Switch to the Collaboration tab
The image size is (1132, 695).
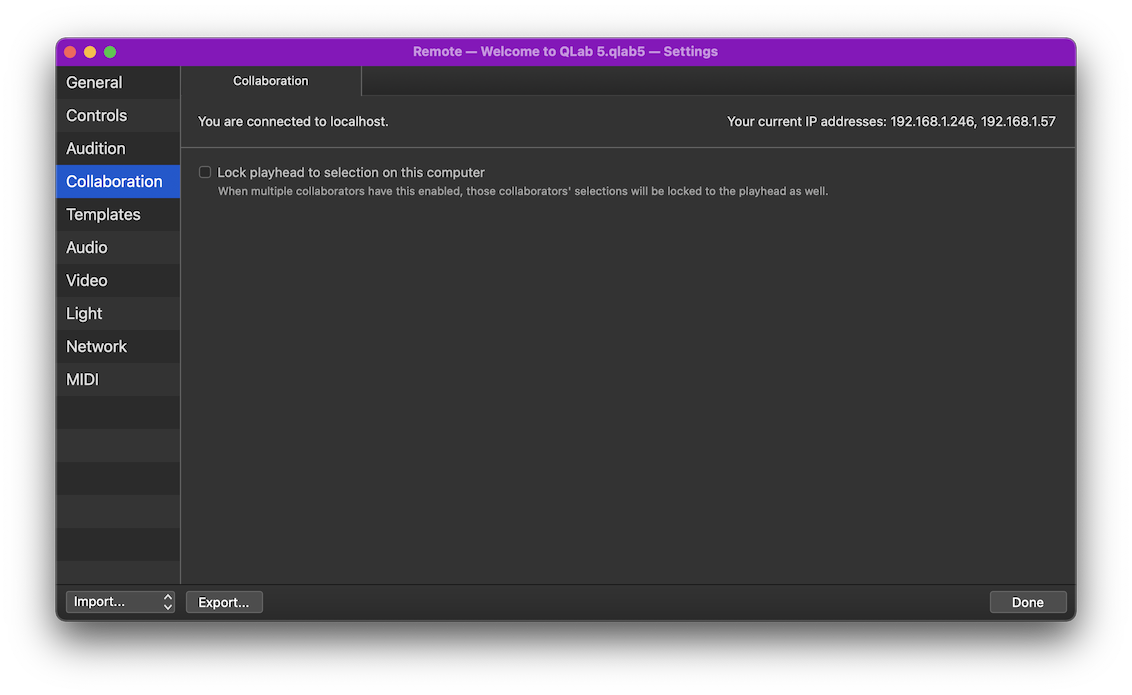click(x=270, y=81)
